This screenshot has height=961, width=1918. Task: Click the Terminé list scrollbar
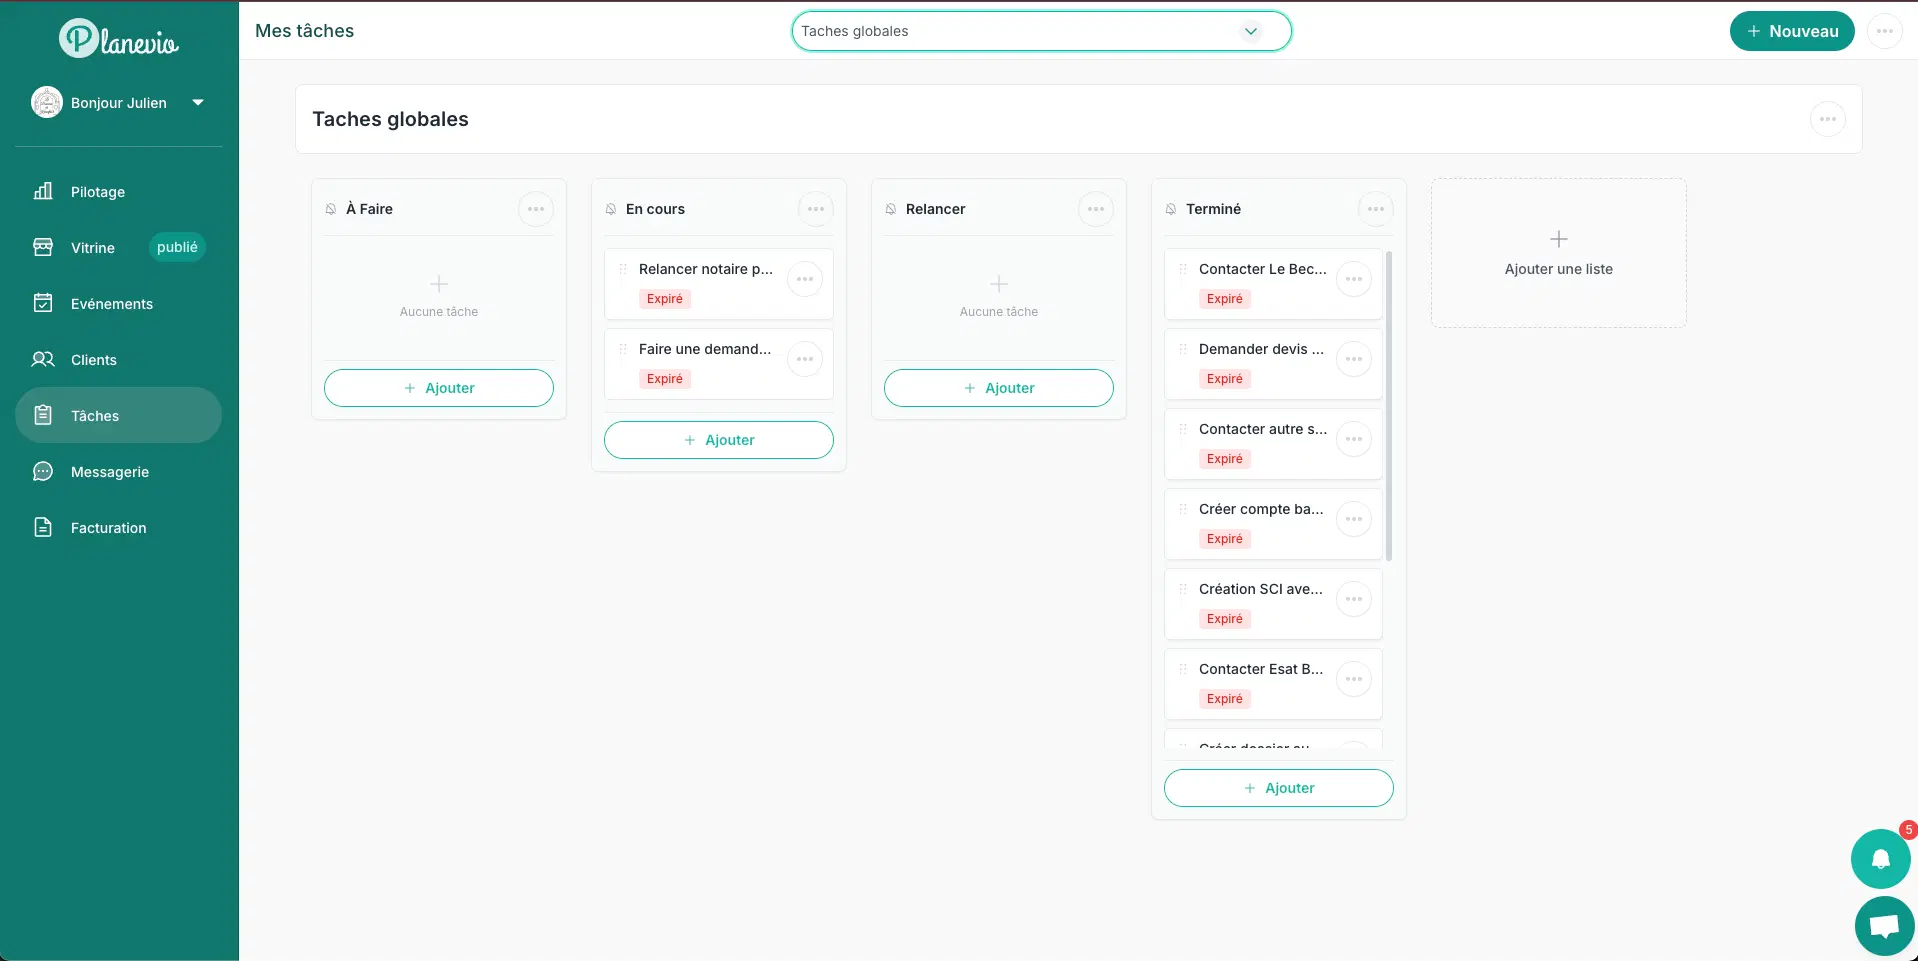click(x=1389, y=405)
